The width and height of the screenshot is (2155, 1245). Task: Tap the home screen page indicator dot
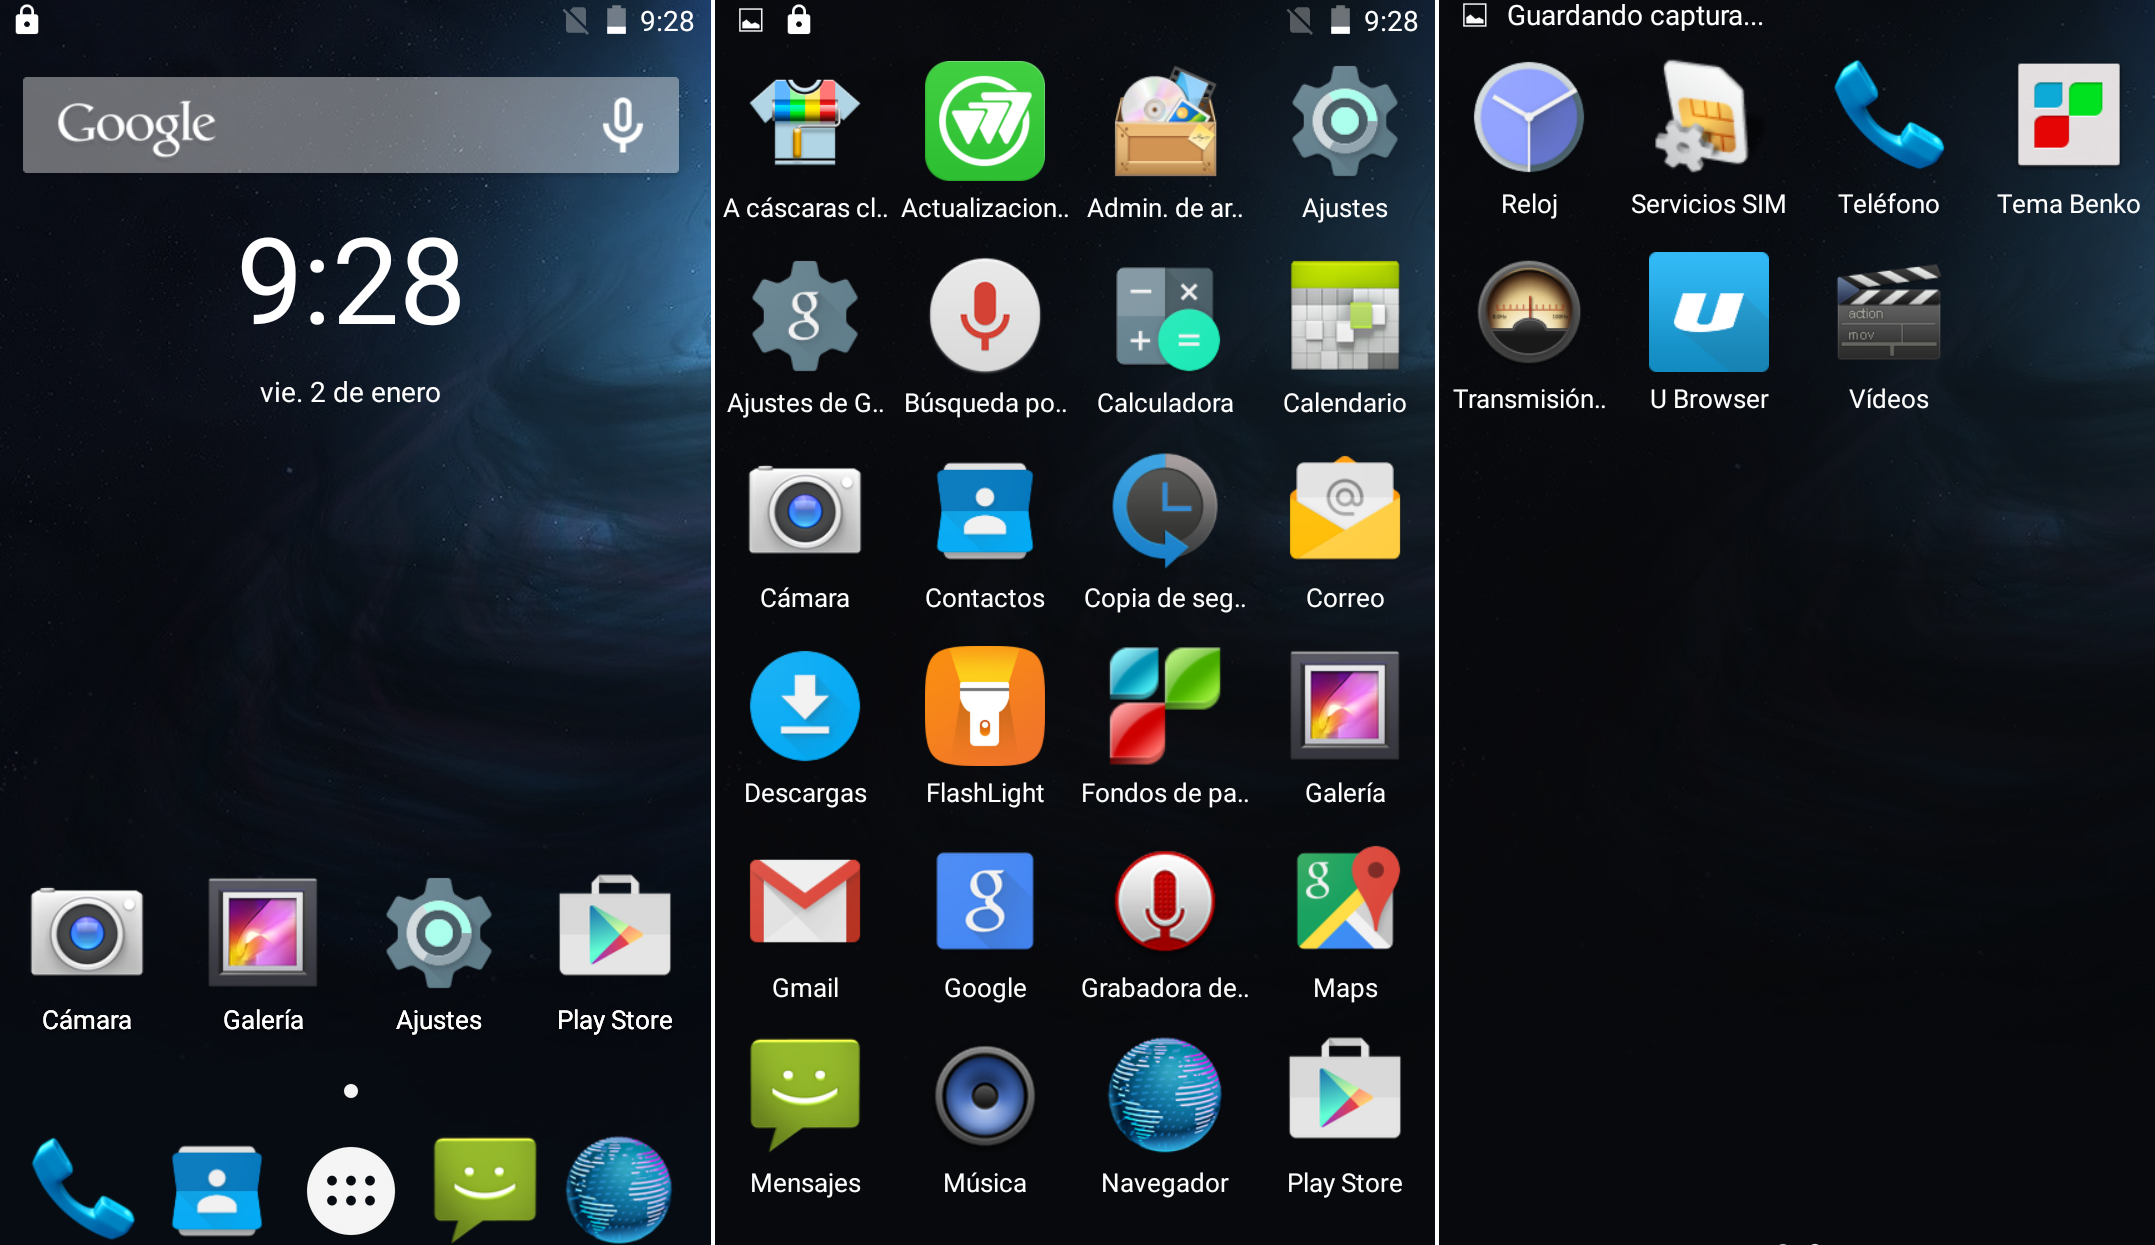[351, 1091]
